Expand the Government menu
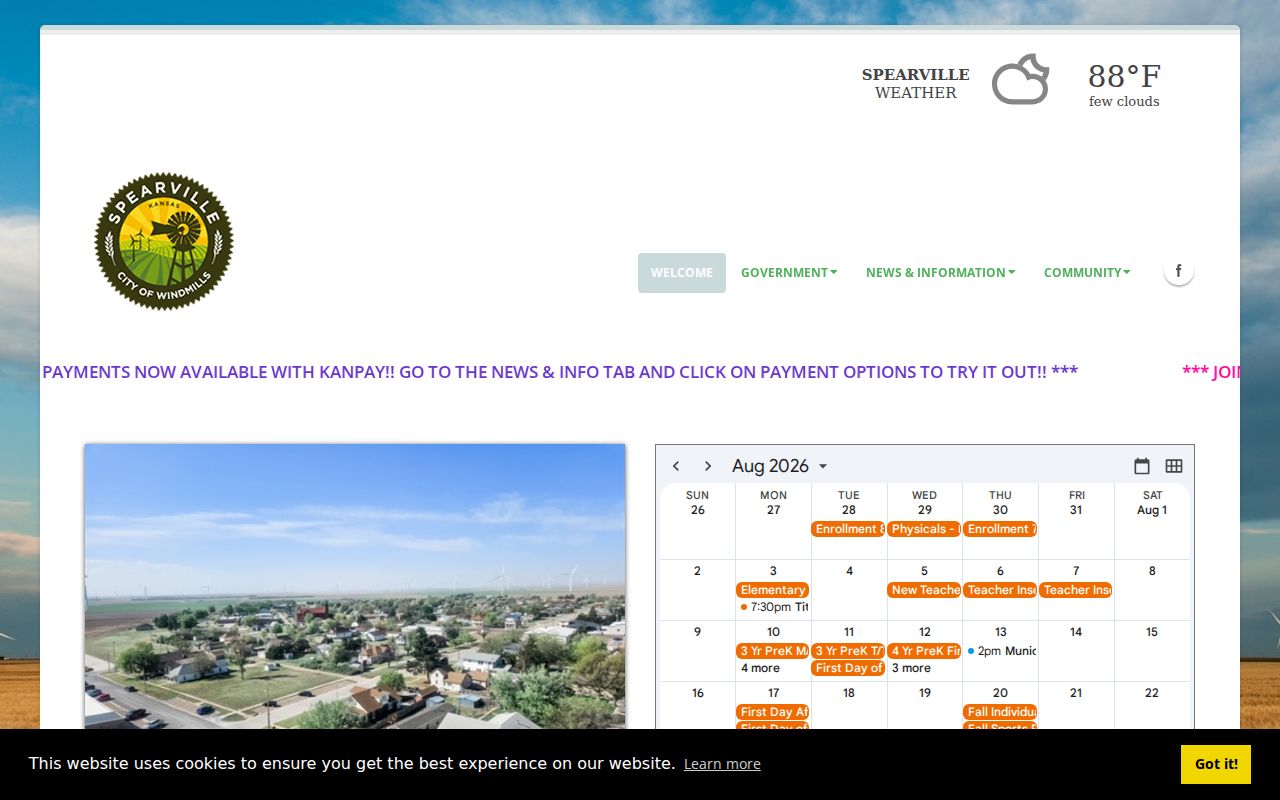The width and height of the screenshot is (1280, 800). [x=789, y=272]
